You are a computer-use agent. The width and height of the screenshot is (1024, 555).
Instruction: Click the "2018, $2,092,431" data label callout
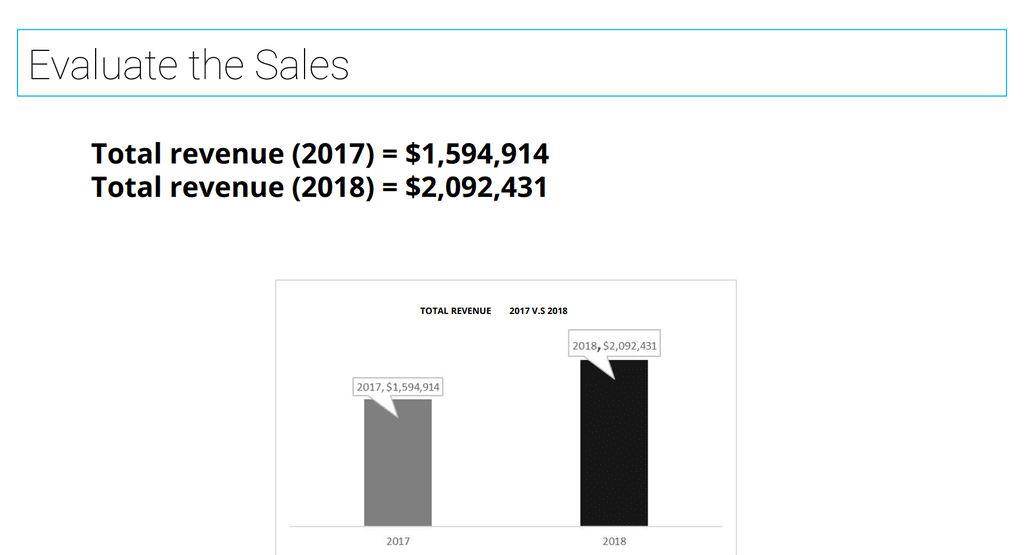(615, 343)
